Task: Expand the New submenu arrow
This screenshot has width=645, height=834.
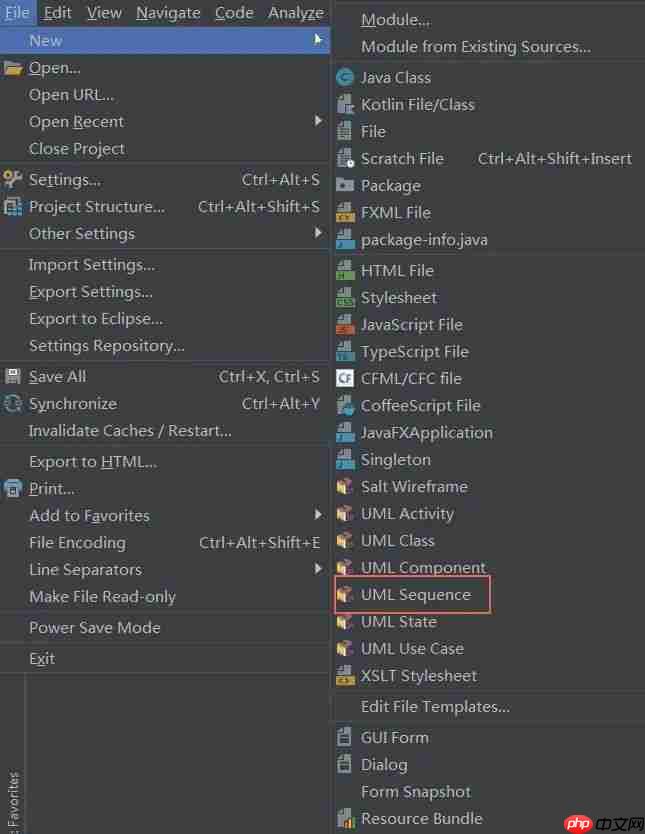Action: [x=318, y=40]
